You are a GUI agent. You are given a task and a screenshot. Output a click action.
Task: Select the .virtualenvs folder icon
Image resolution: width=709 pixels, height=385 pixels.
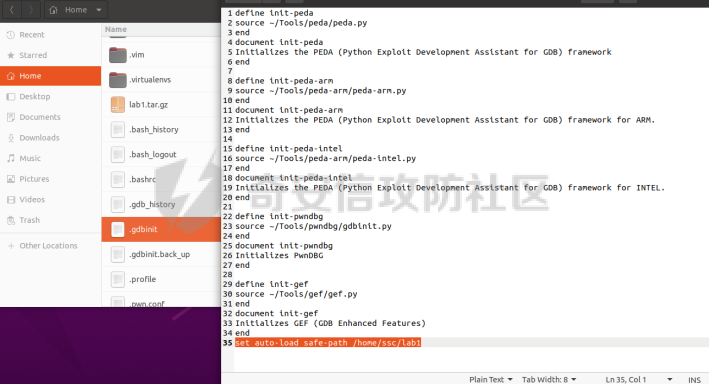118,80
